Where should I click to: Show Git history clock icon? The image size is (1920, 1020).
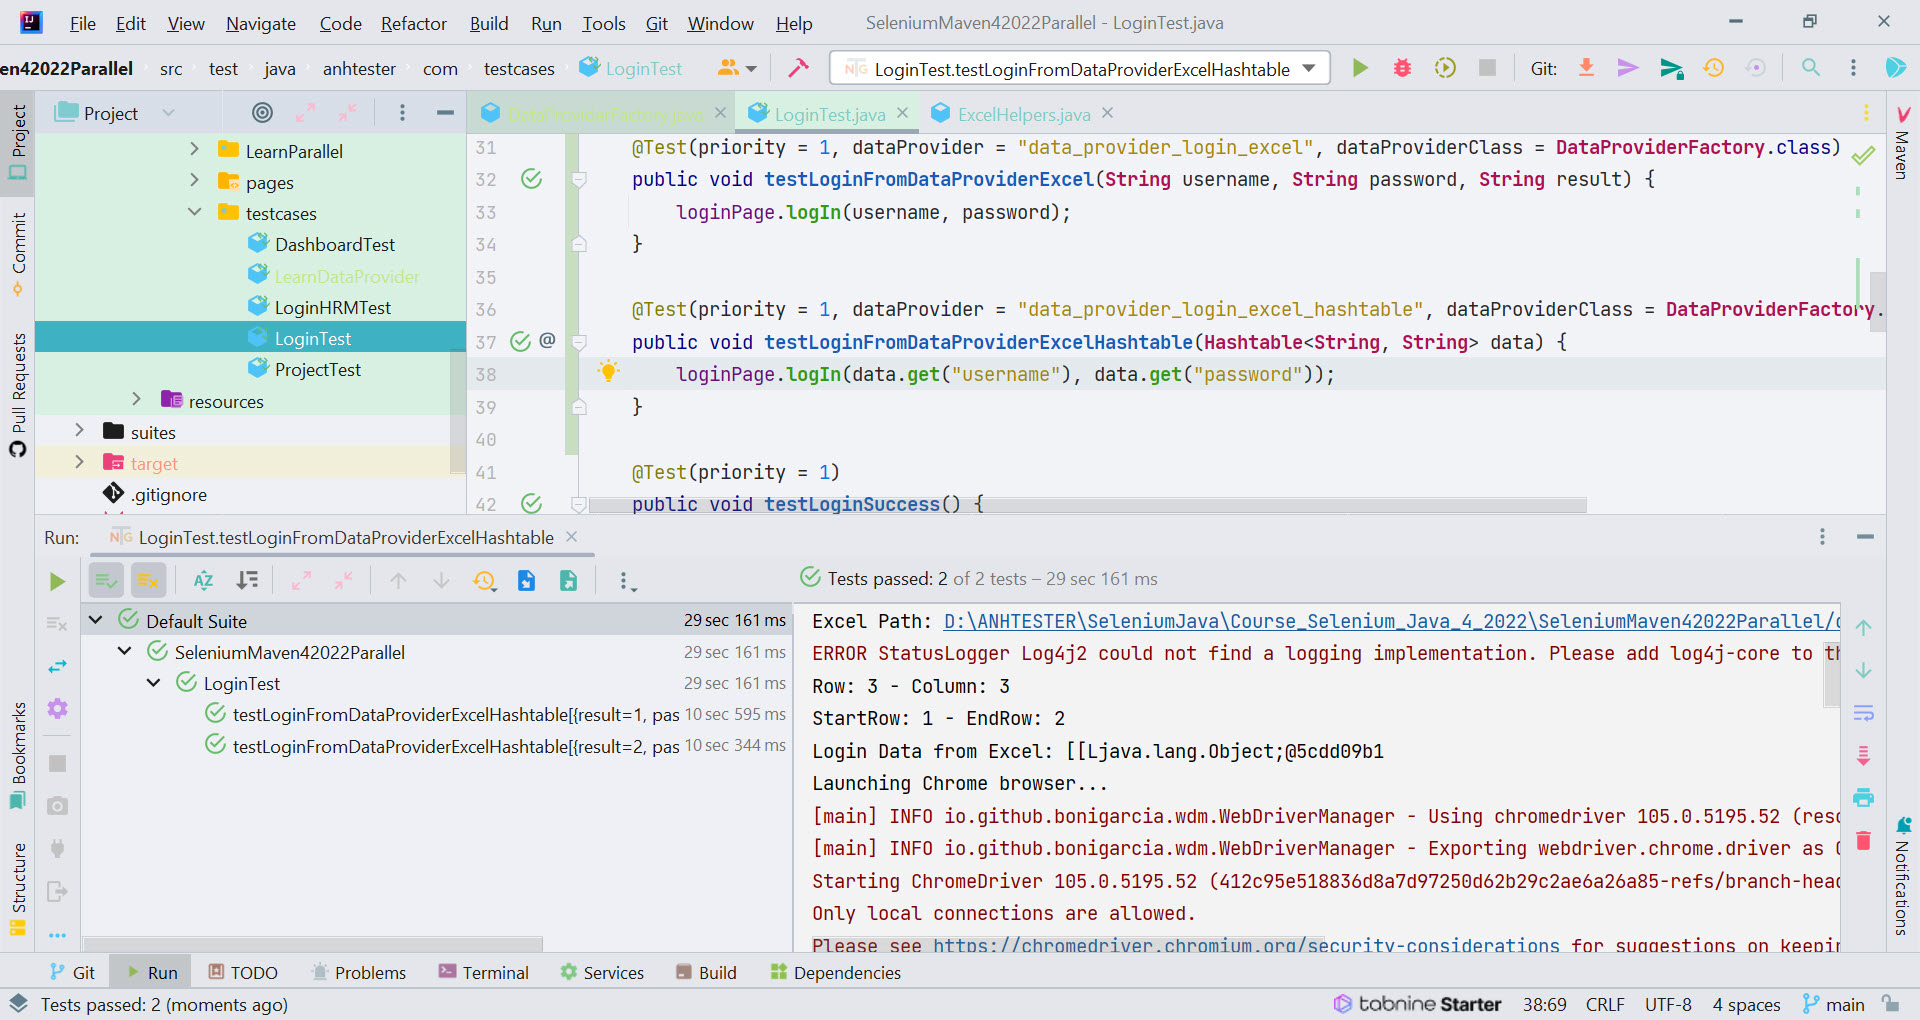[x=1714, y=68]
